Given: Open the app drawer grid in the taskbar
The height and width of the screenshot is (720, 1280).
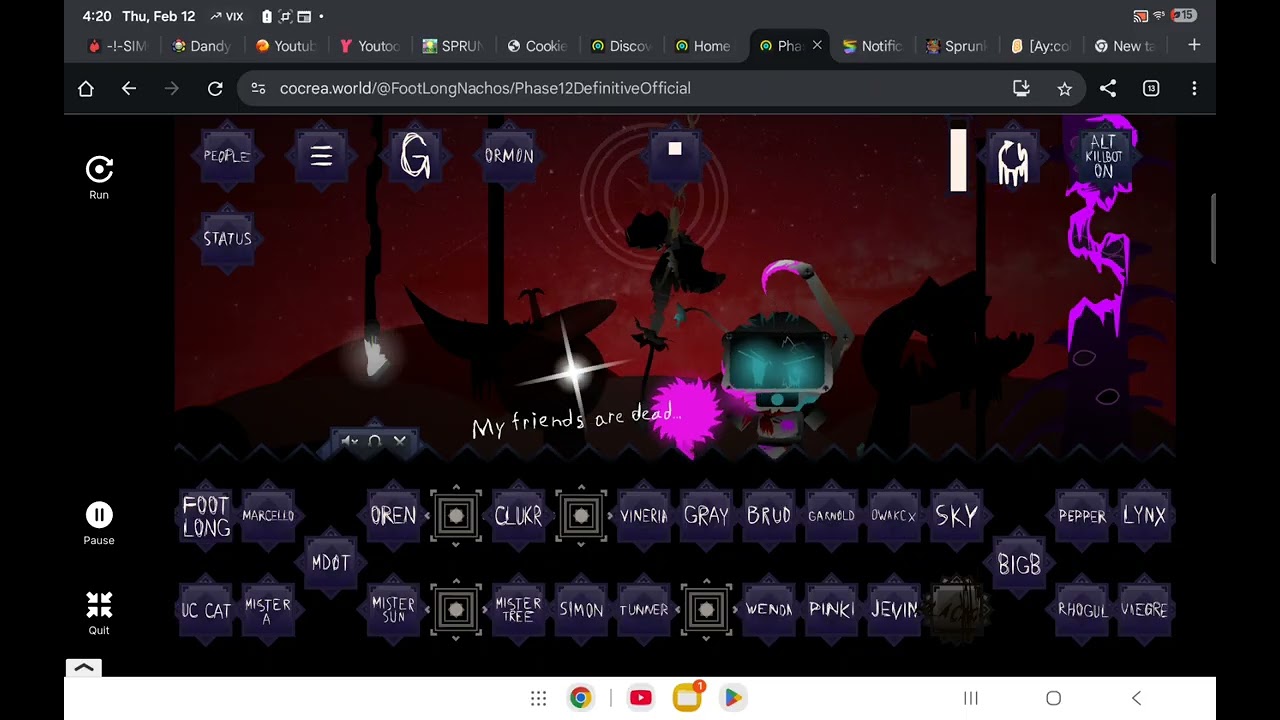Looking at the screenshot, I should coord(538,698).
